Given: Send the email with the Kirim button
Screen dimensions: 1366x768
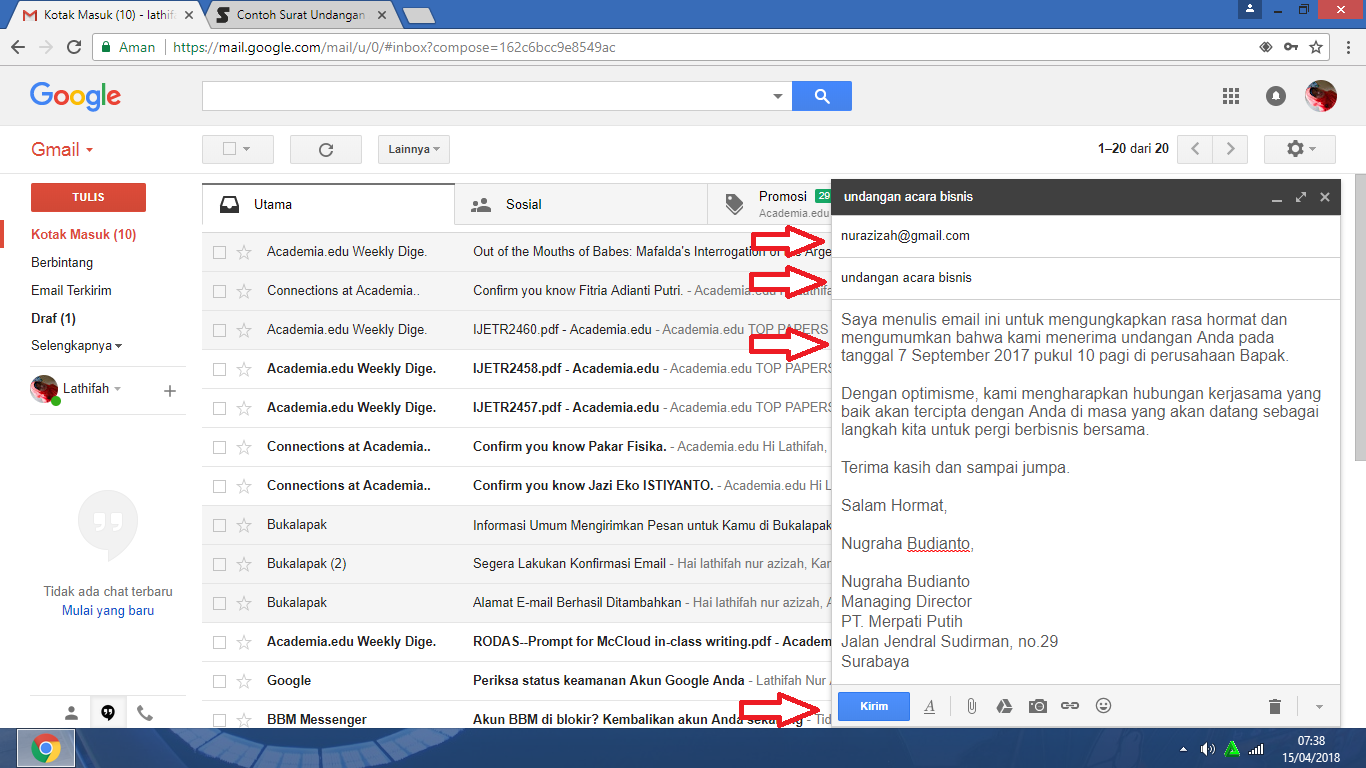Looking at the screenshot, I should point(873,705).
